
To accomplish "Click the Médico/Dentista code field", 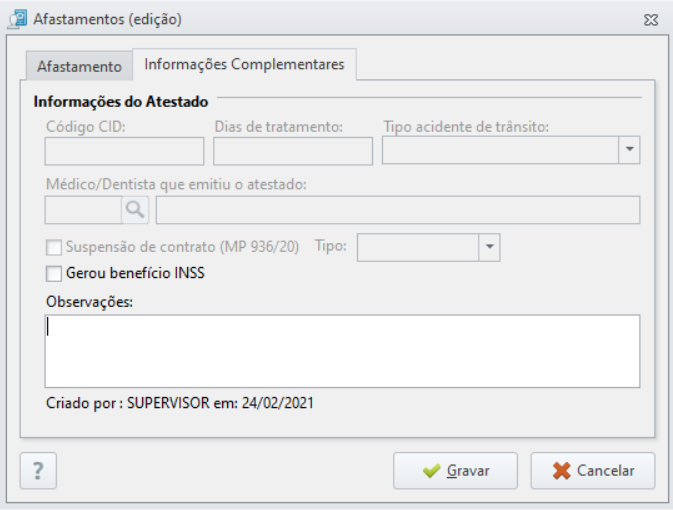I will (83, 210).
